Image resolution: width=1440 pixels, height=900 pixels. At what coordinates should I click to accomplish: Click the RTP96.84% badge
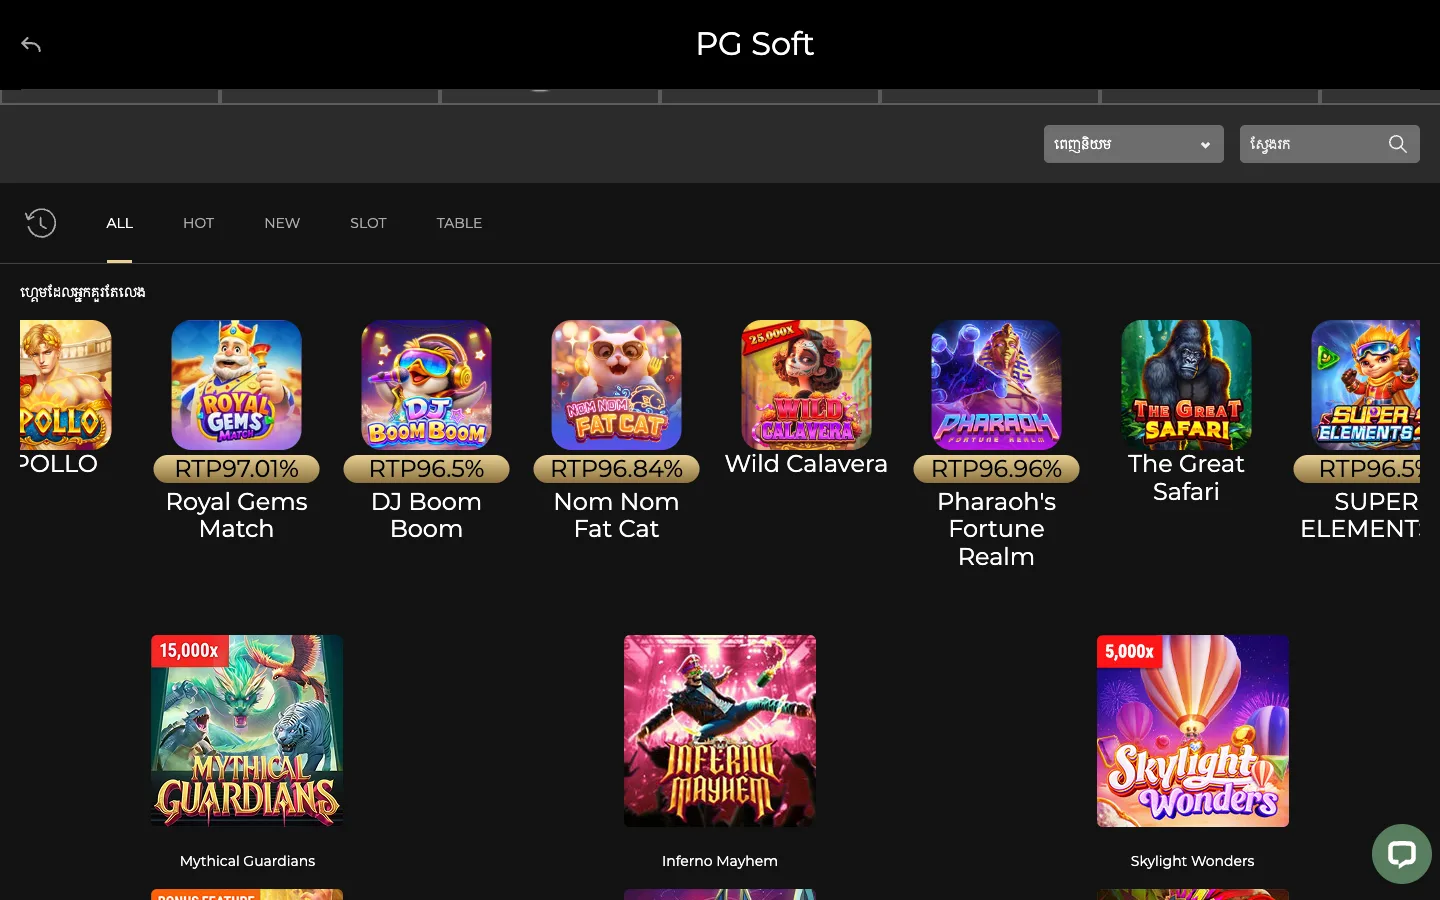click(616, 469)
